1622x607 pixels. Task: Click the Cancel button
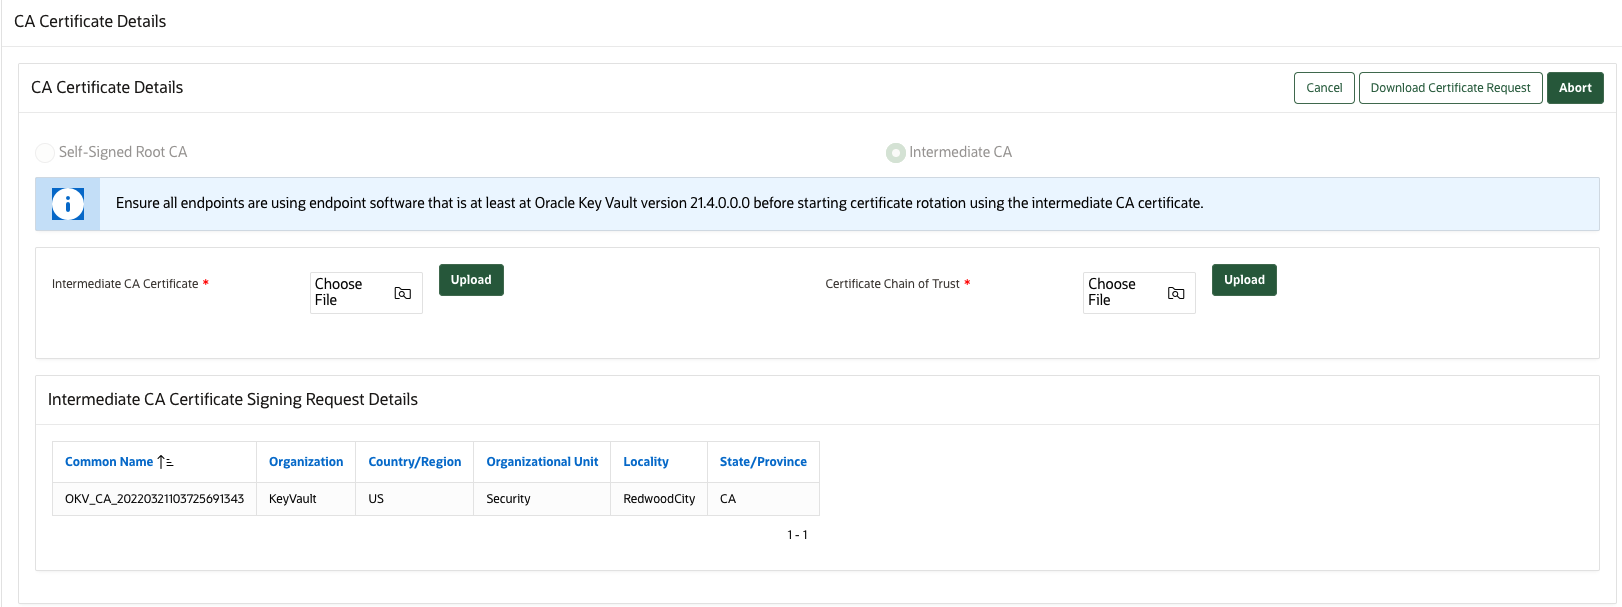1324,87
